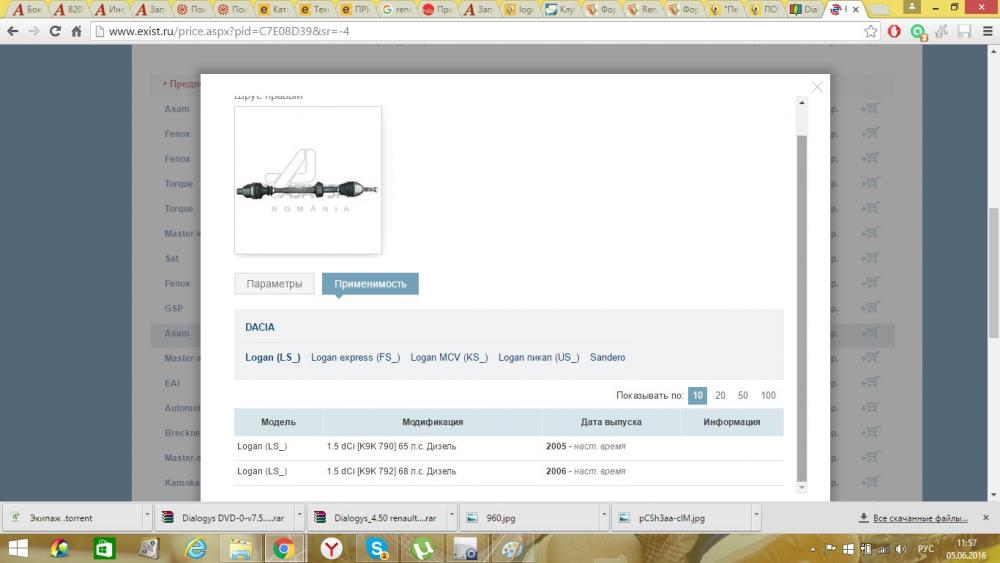
Task: Show hidden system tray icons
Action: [x=812, y=549]
